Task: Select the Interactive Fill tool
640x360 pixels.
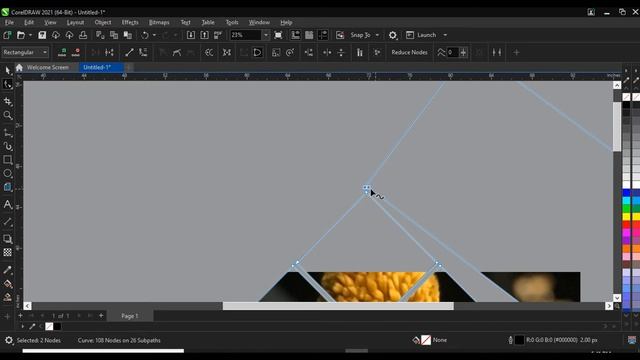Action: tap(7, 284)
